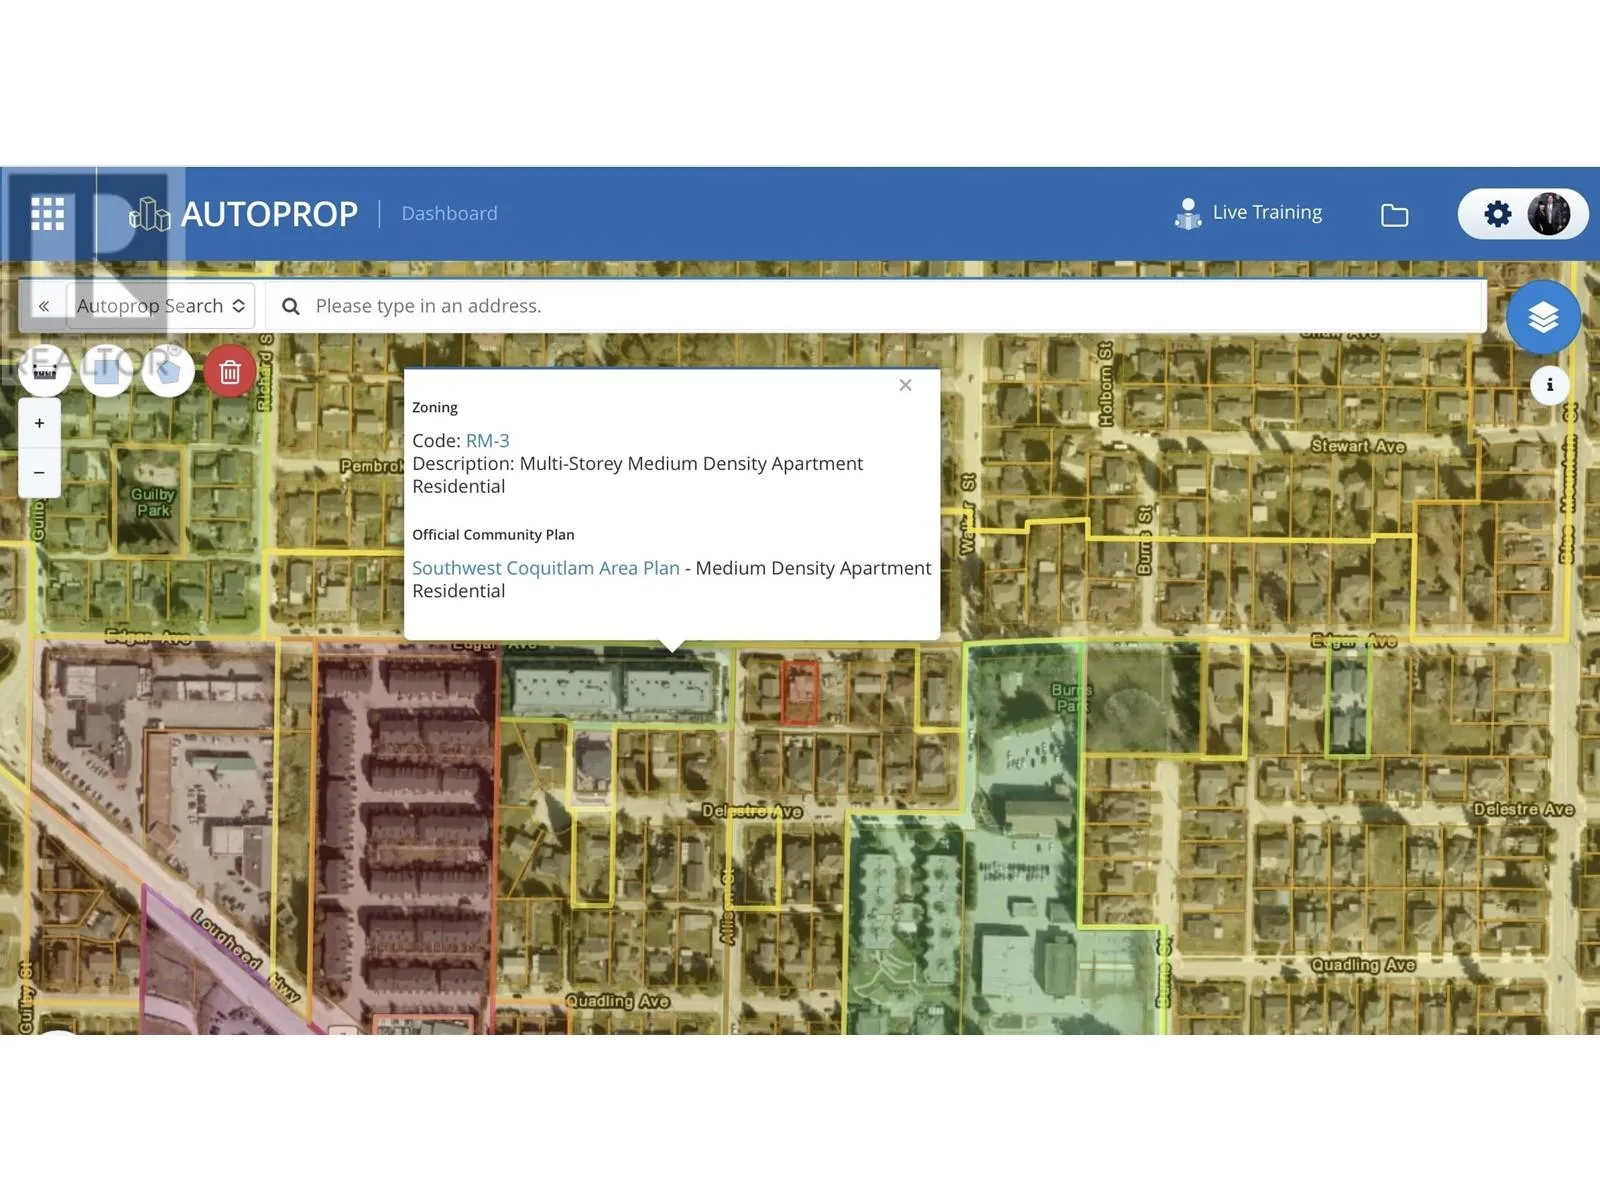
Task: Delete drawn shapes with red trash button
Action: 230,372
